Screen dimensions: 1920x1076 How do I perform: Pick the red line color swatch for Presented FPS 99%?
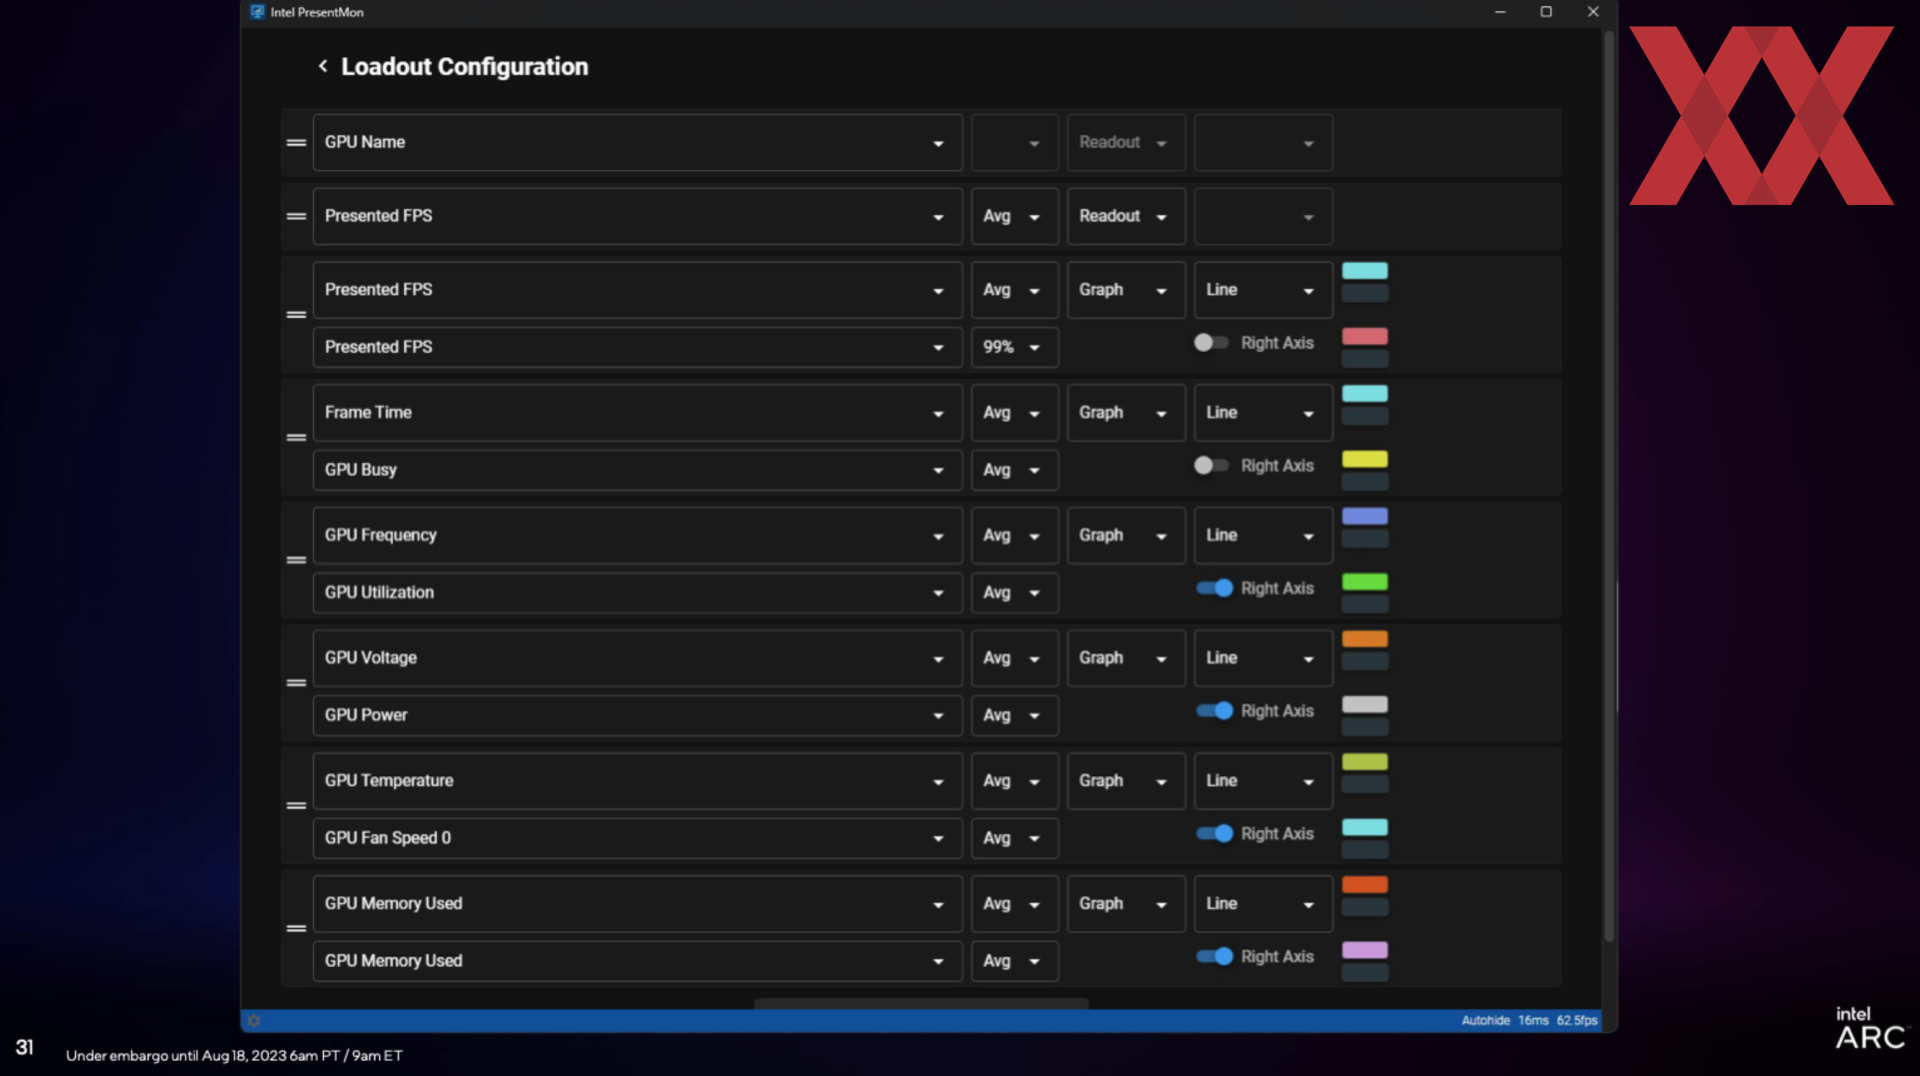point(1364,337)
